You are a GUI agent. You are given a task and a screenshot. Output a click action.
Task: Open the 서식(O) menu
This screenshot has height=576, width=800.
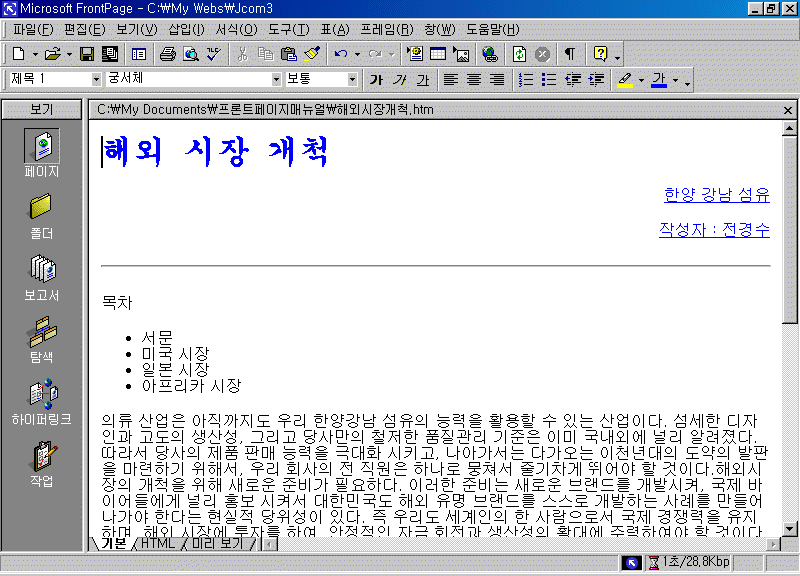[x=236, y=30]
